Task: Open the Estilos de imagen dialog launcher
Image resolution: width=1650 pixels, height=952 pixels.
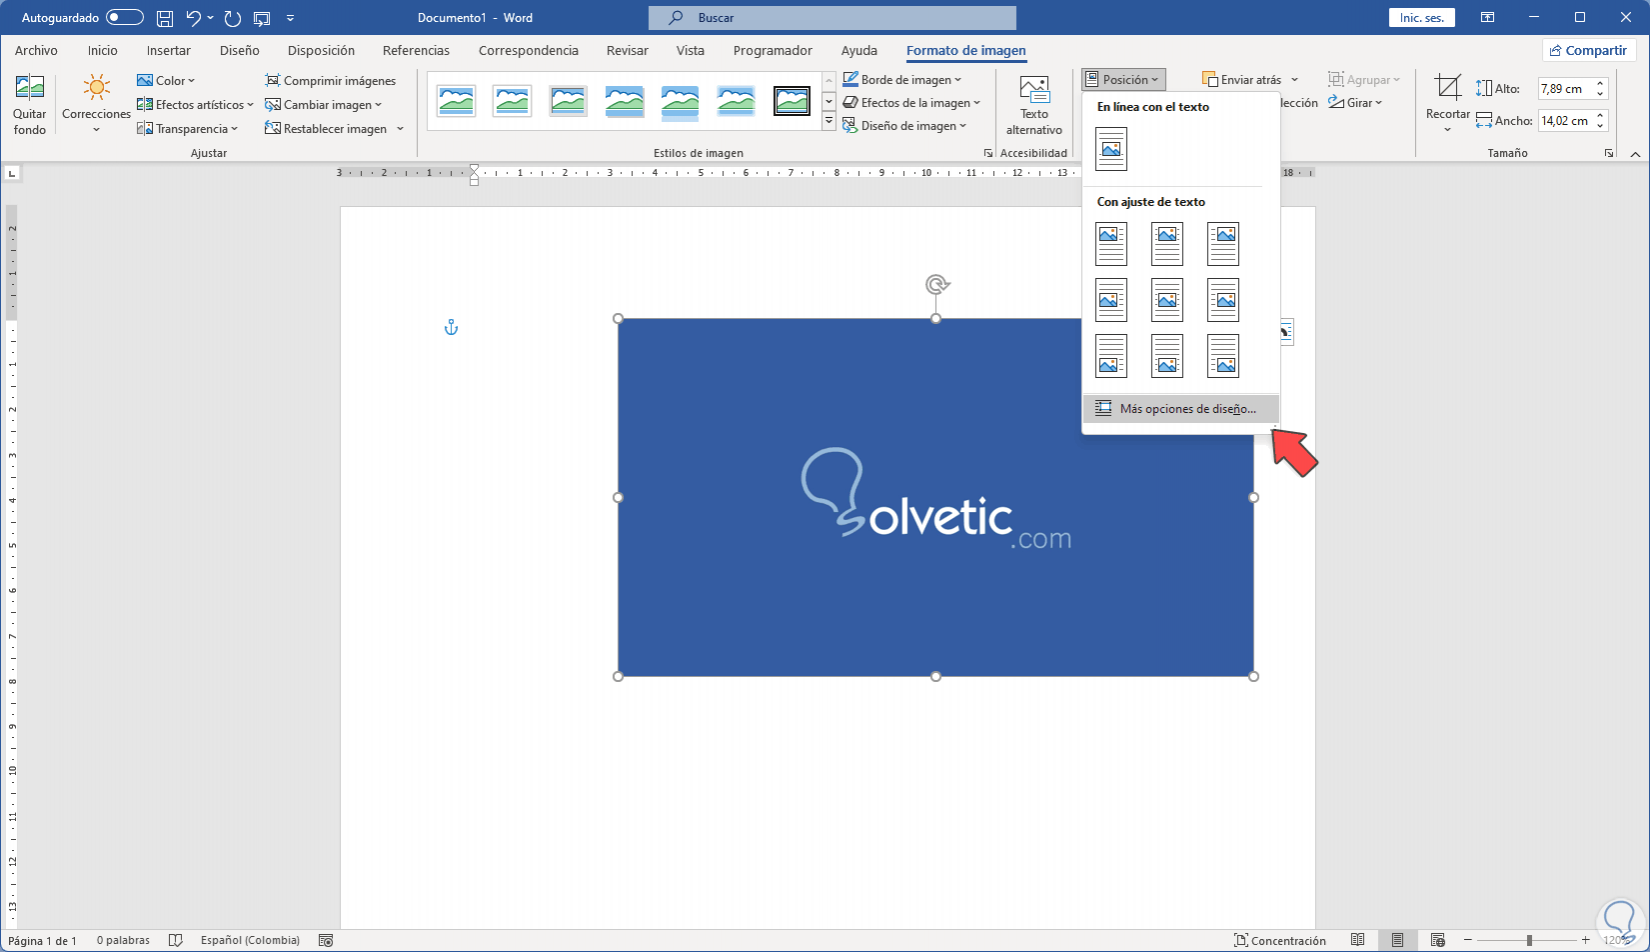Action: point(988,153)
